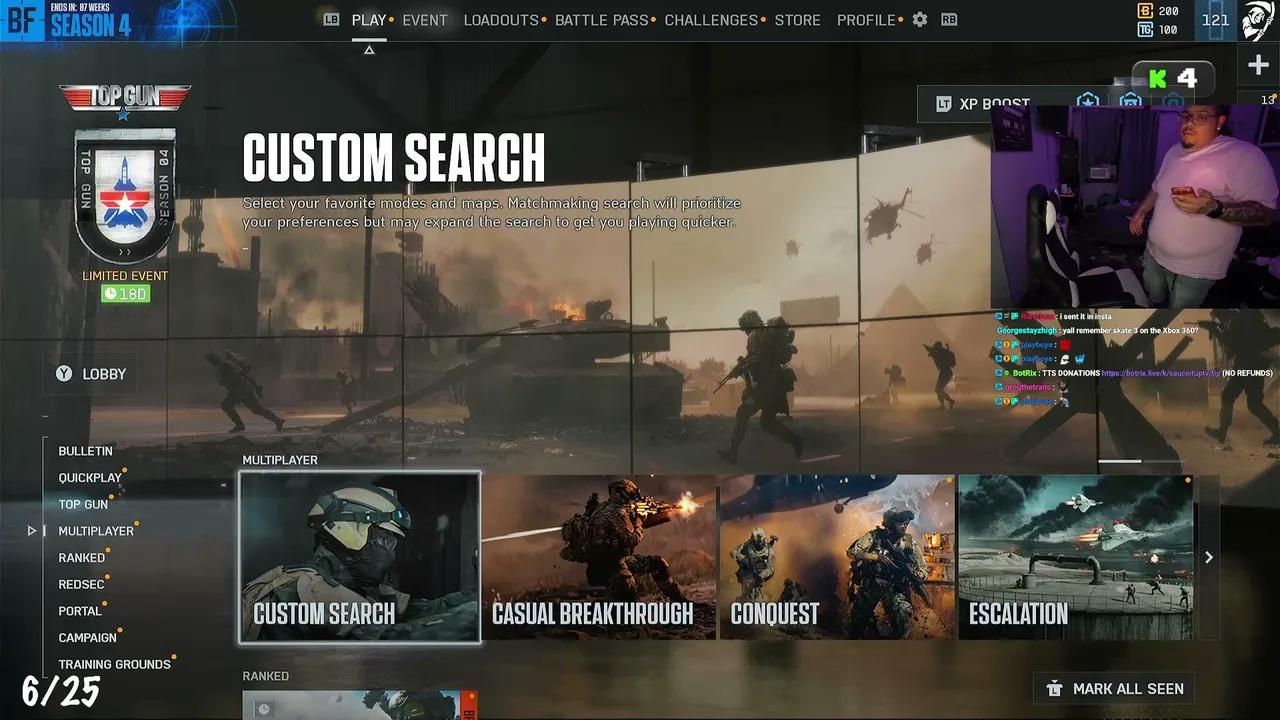The height and width of the screenshot is (720, 1280).
Task: Select BULLETIN in the side menu
Action: pos(85,451)
